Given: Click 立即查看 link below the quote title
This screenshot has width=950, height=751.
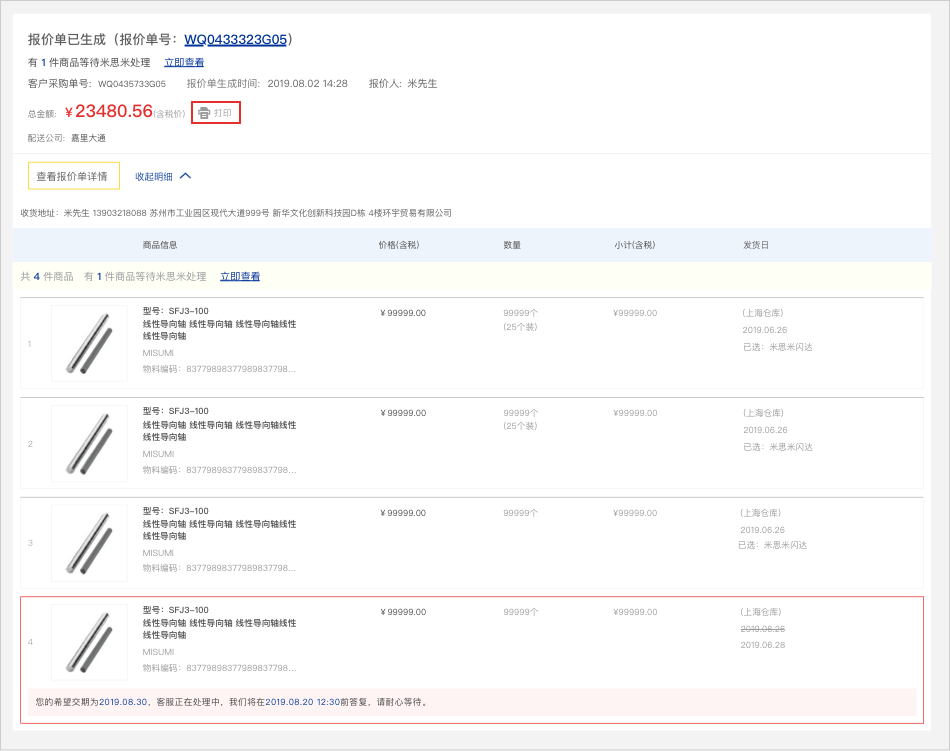Looking at the screenshot, I should 184,62.
